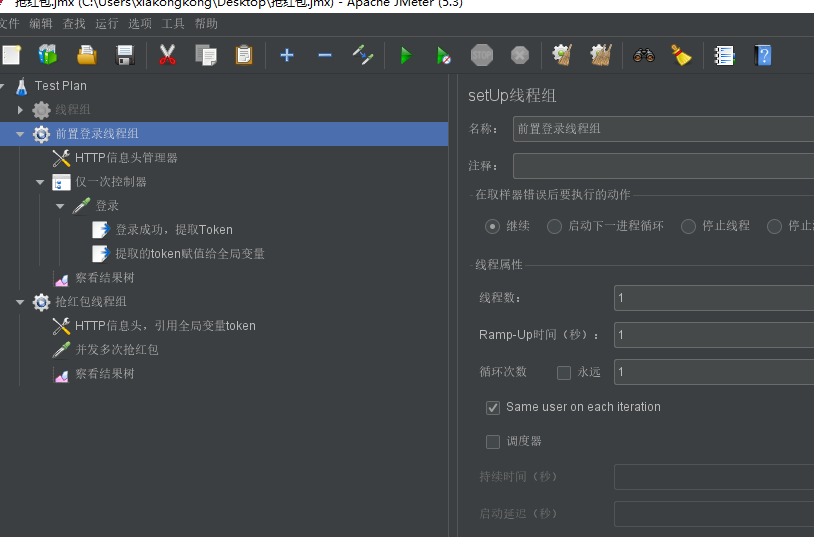The width and height of the screenshot is (814, 537).
Task: Open the 文件 menu
Action: coord(9,24)
